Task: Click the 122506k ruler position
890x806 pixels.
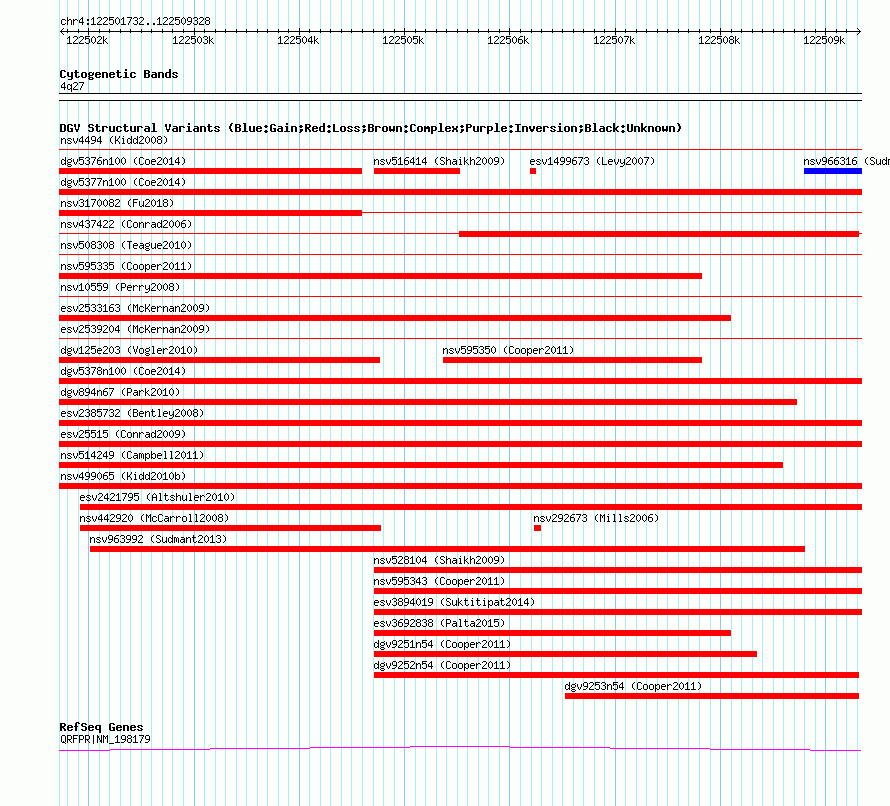Action: (508, 40)
